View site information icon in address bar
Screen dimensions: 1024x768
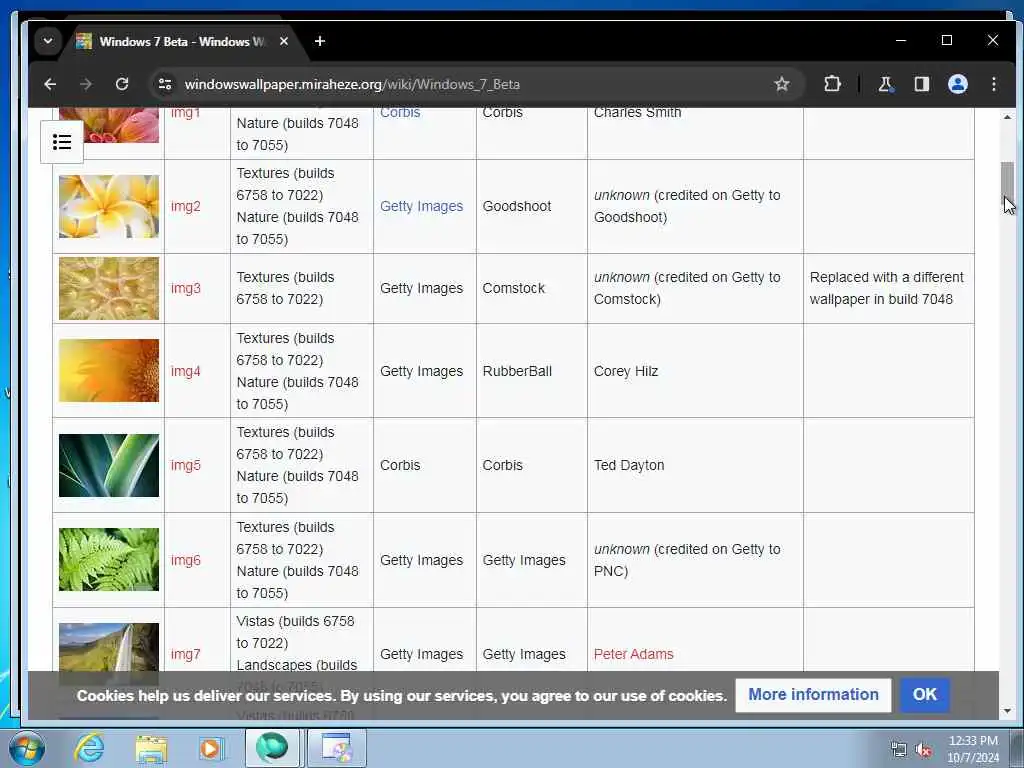(x=165, y=84)
